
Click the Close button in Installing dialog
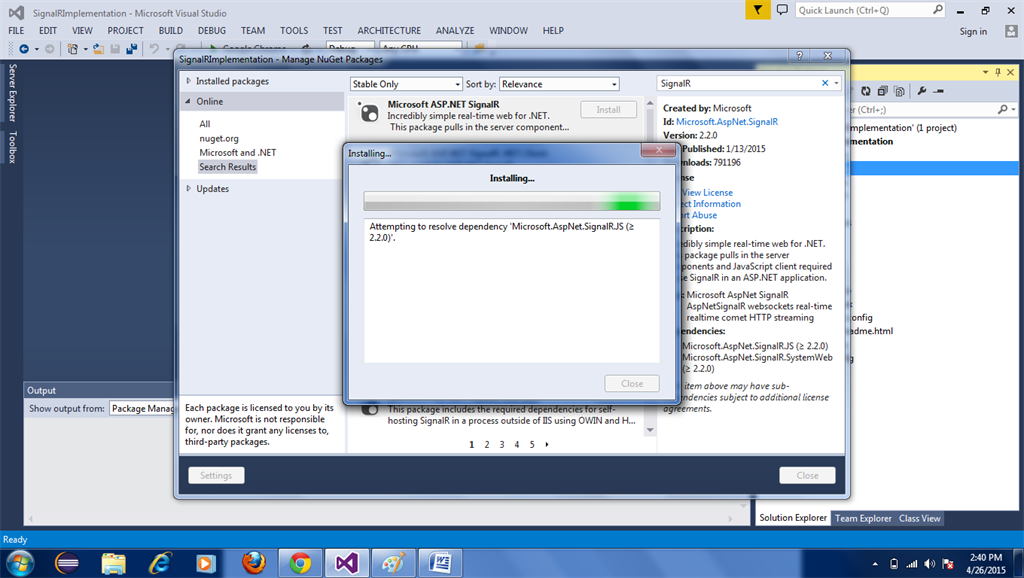point(632,383)
